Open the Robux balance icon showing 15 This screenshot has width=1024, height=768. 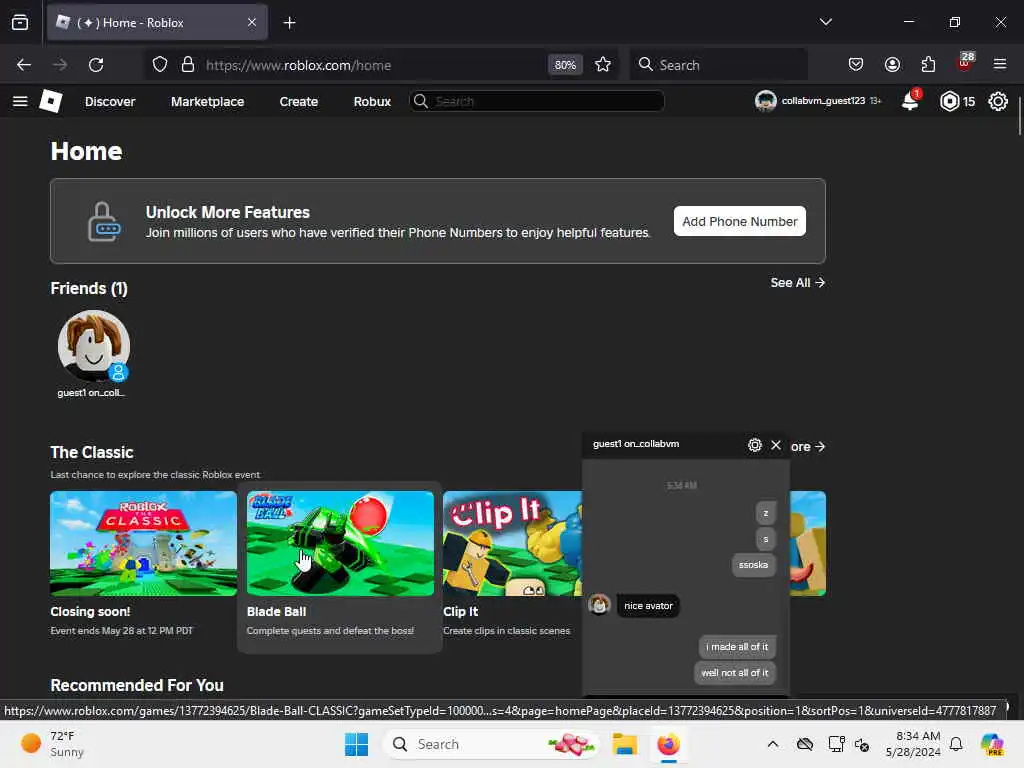pos(950,101)
